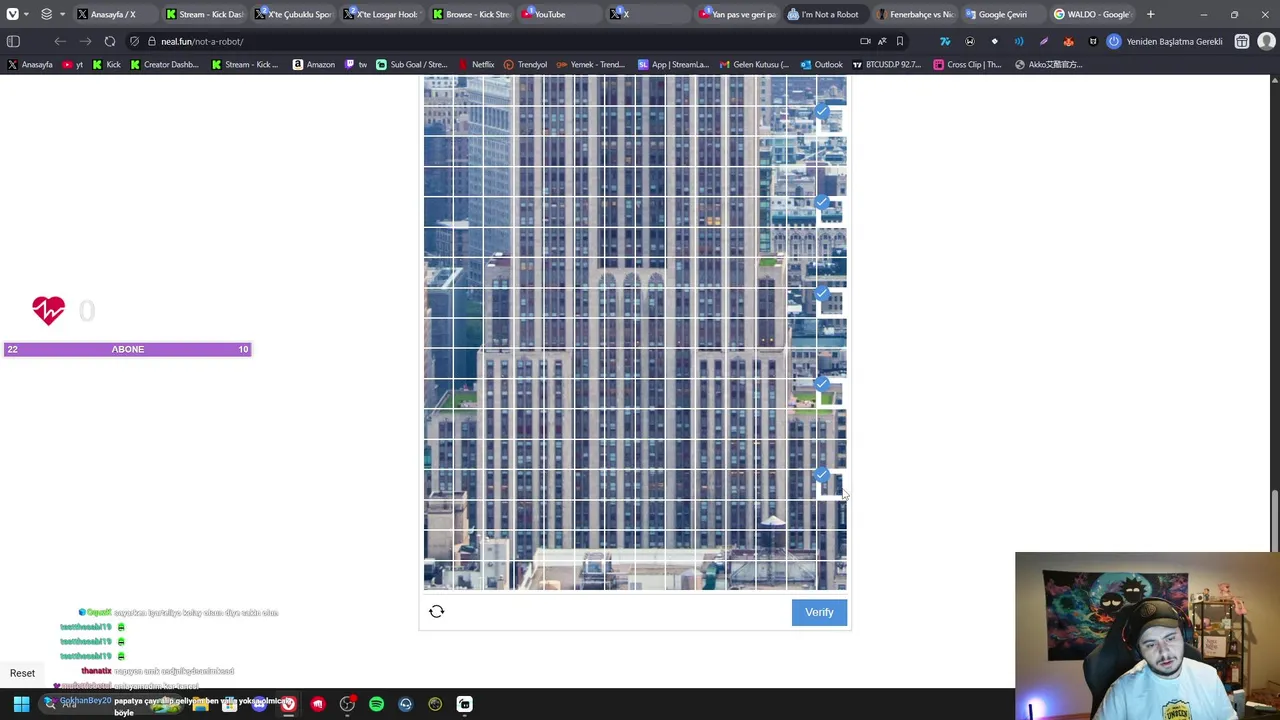Open the headset app taskbar icon
The image size is (1280, 720).
(x=405, y=704)
